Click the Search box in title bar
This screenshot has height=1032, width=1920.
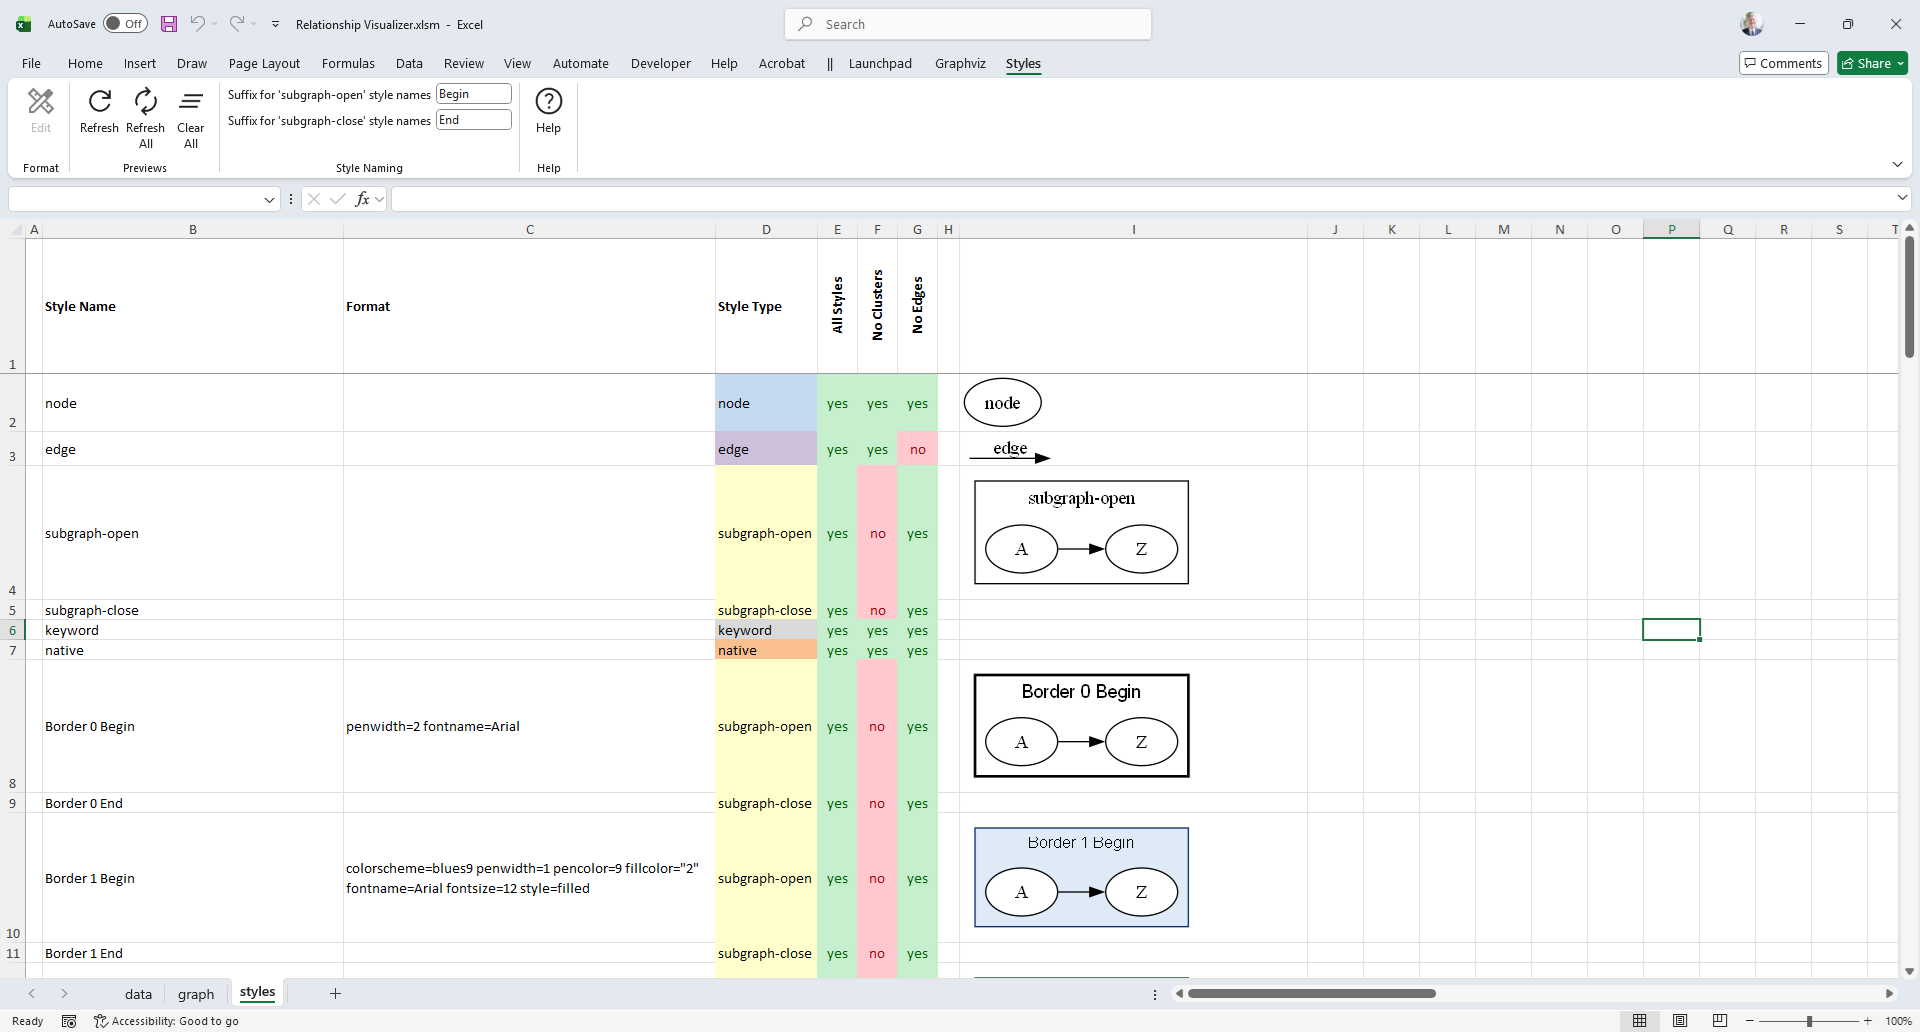[x=968, y=24]
